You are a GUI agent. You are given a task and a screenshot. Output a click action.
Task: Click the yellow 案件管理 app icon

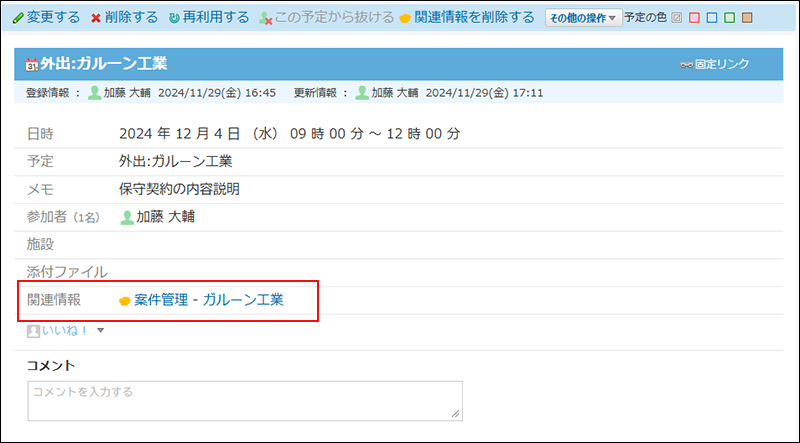click(125, 301)
